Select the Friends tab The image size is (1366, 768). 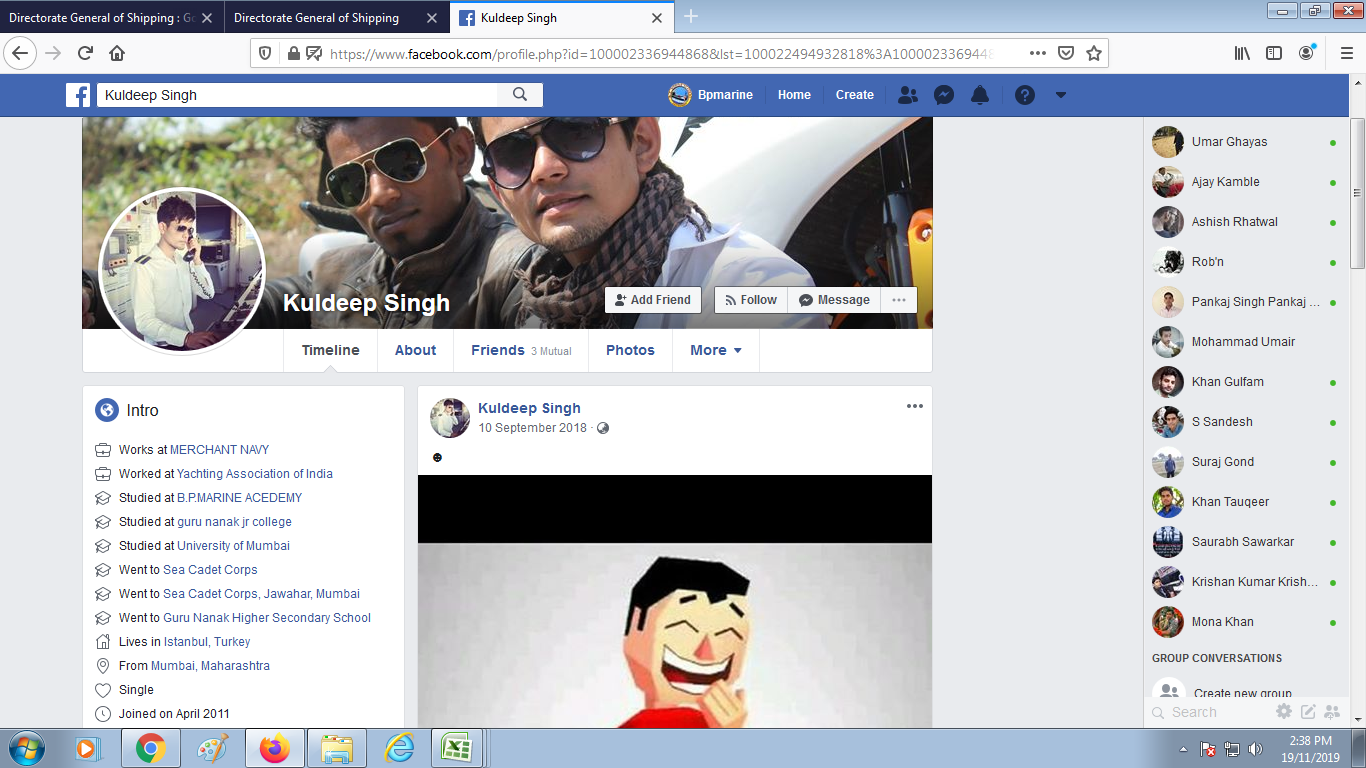(x=521, y=350)
